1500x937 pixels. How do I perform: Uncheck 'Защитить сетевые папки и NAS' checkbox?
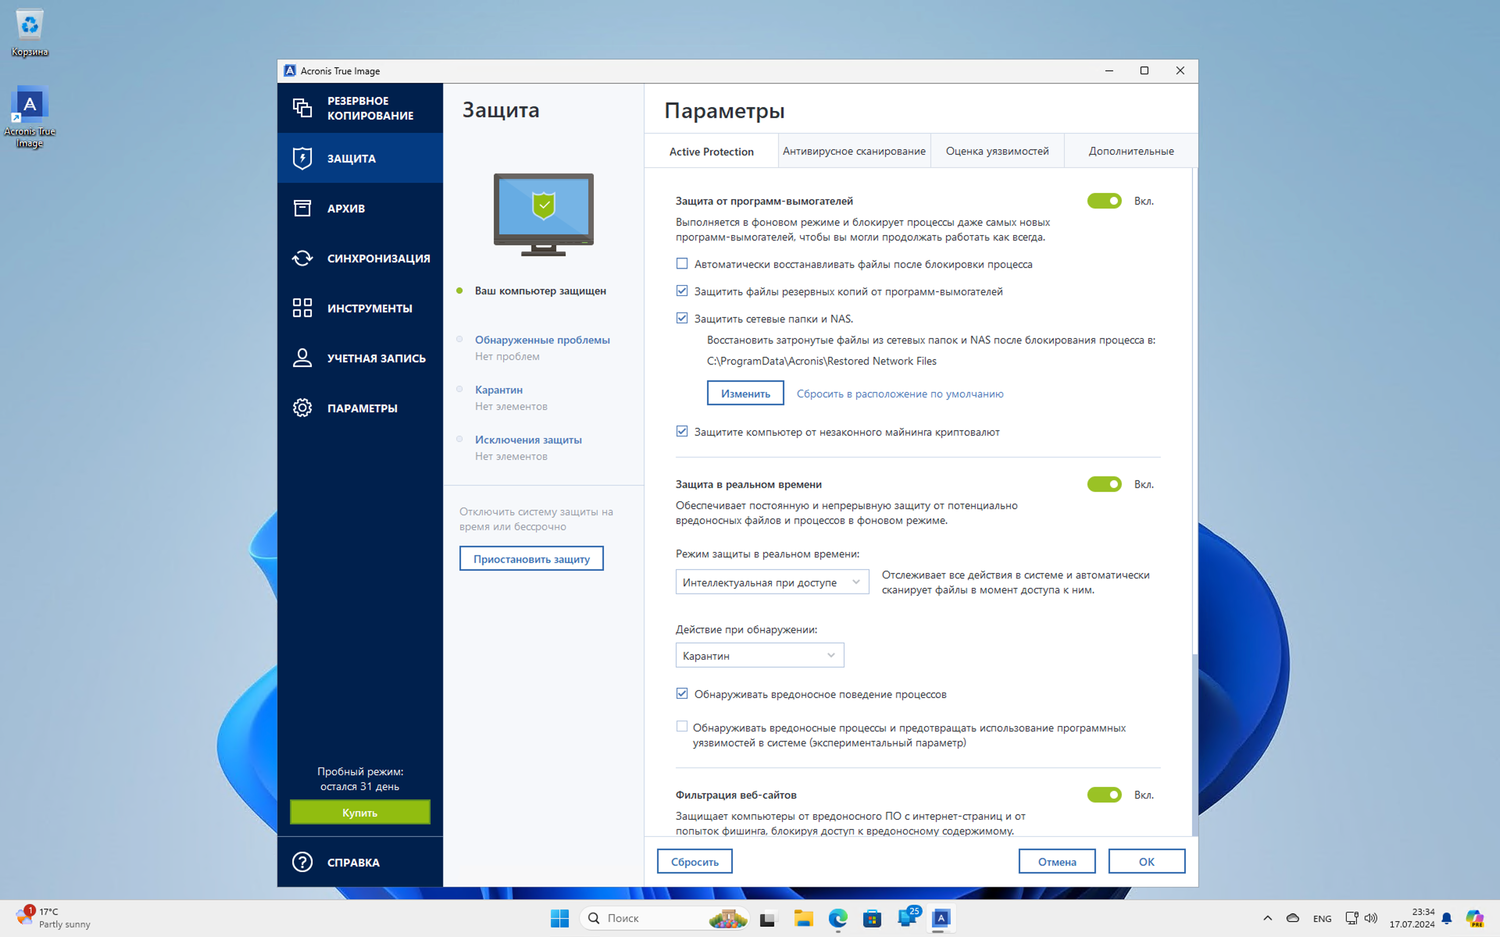(x=682, y=318)
